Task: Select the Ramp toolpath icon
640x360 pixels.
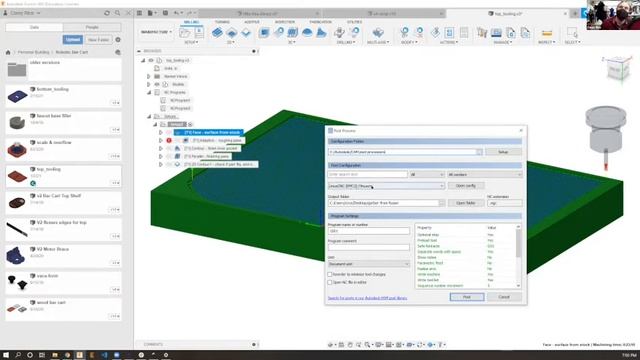Action: (322, 33)
